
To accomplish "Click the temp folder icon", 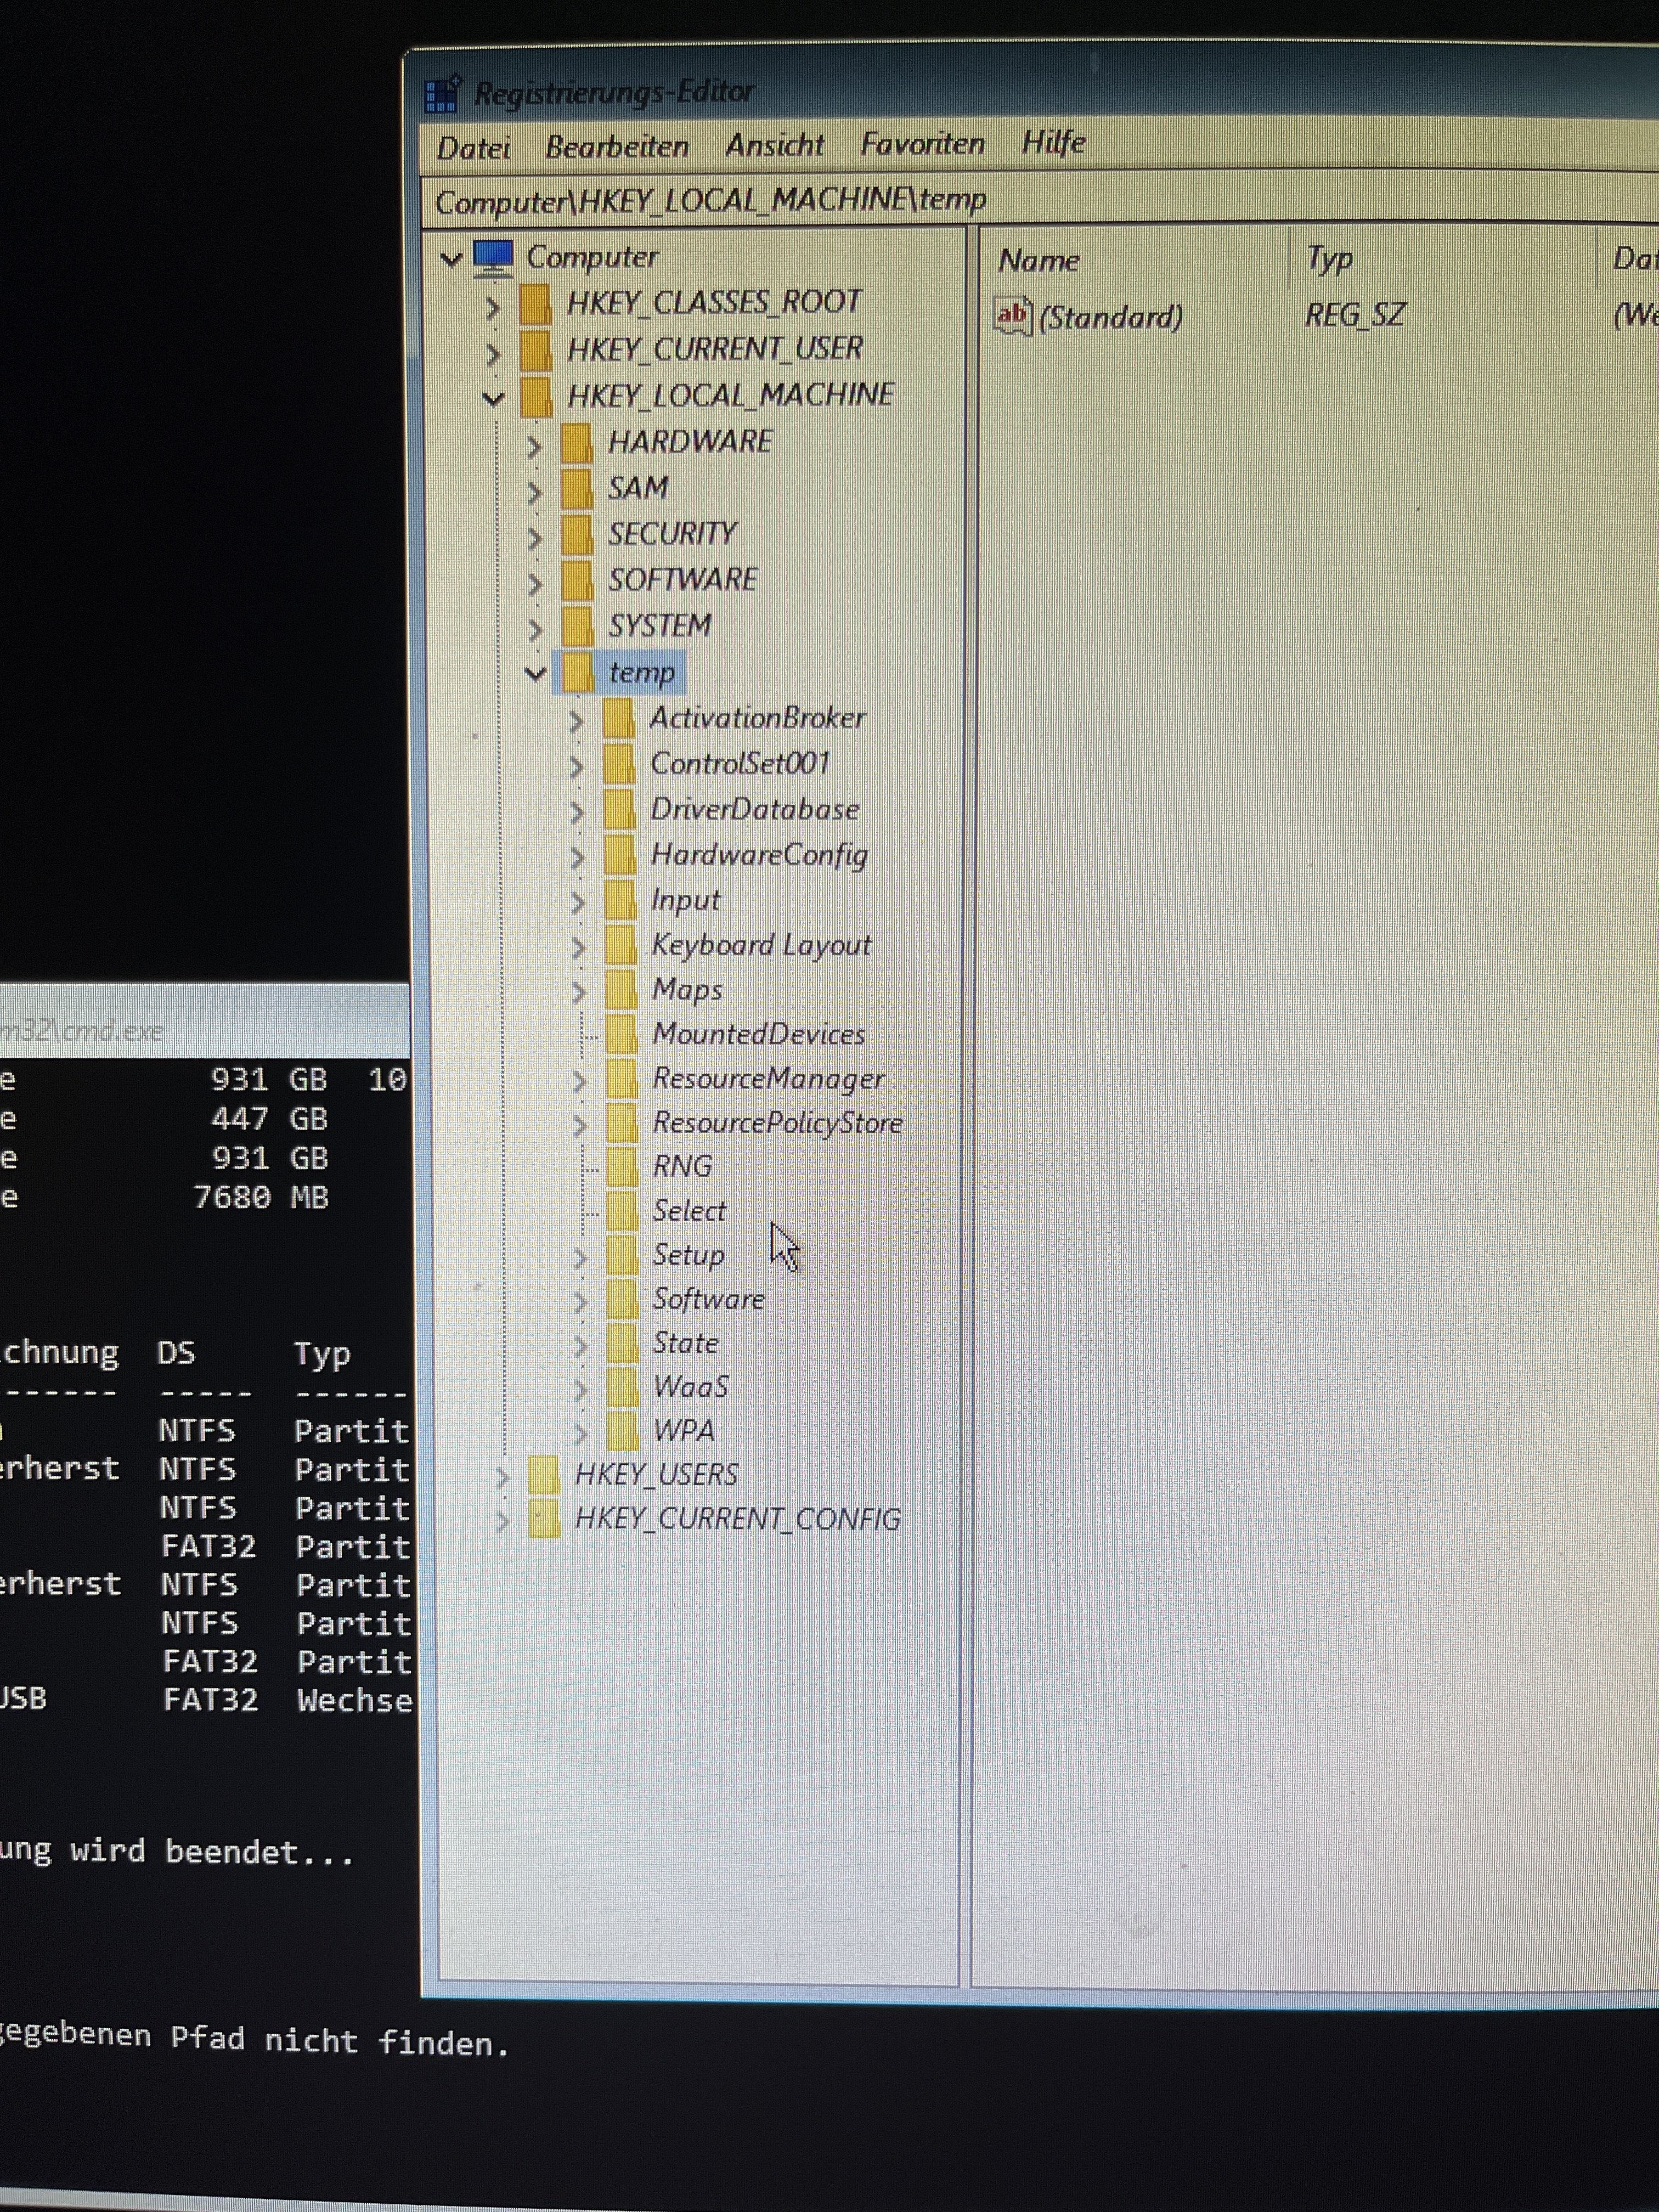I will [577, 673].
